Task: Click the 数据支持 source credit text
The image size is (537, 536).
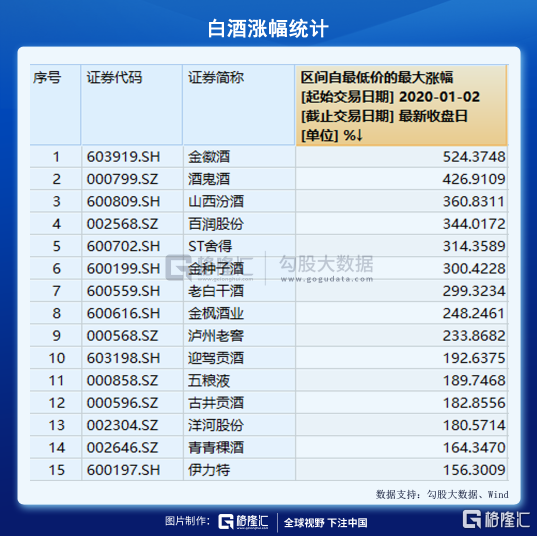Action: tap(442, 494)
